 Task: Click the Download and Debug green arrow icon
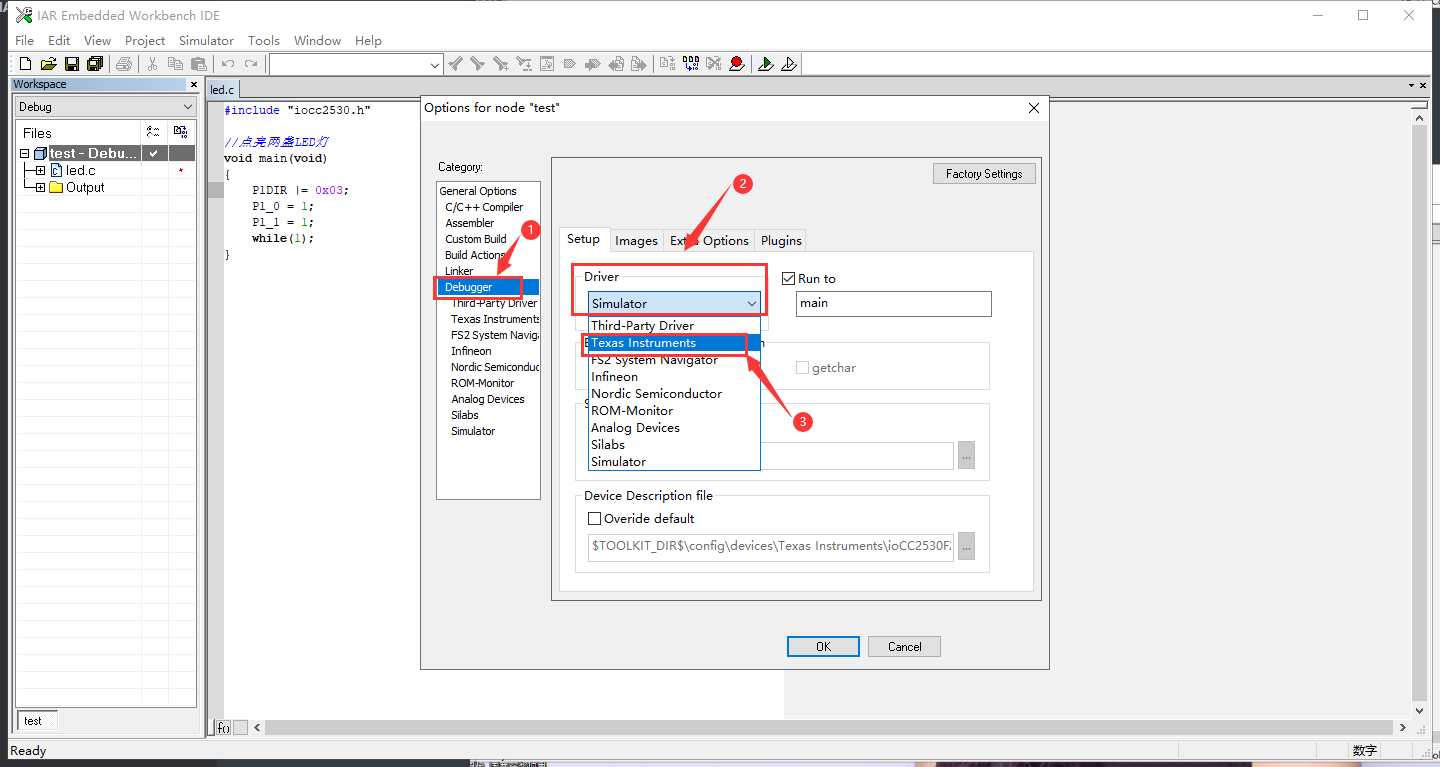tap(766, 64)
